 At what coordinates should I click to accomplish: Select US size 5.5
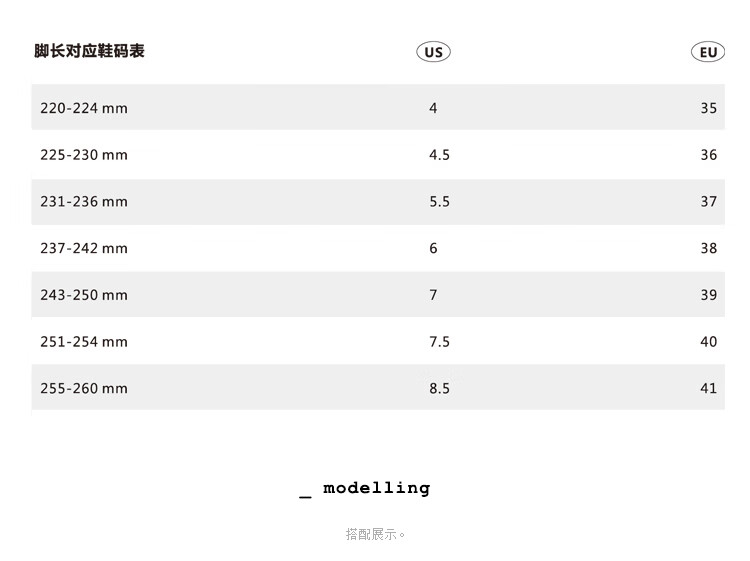tap(439, 202)
